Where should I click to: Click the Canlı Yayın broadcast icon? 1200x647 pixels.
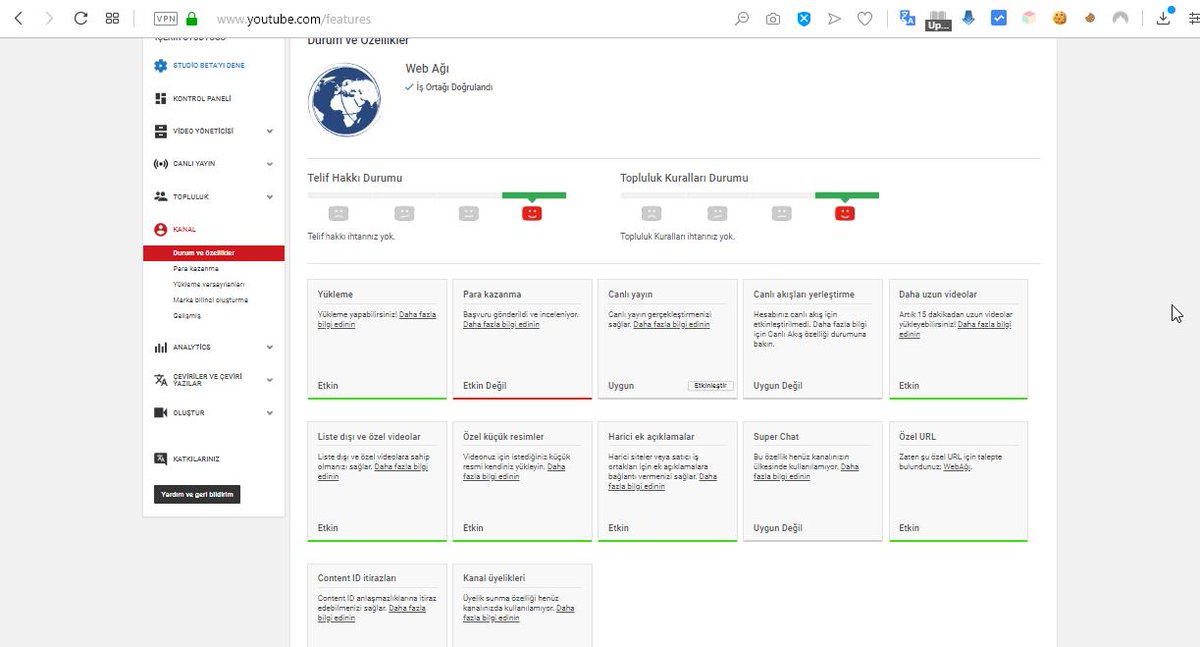pos(160,164)
